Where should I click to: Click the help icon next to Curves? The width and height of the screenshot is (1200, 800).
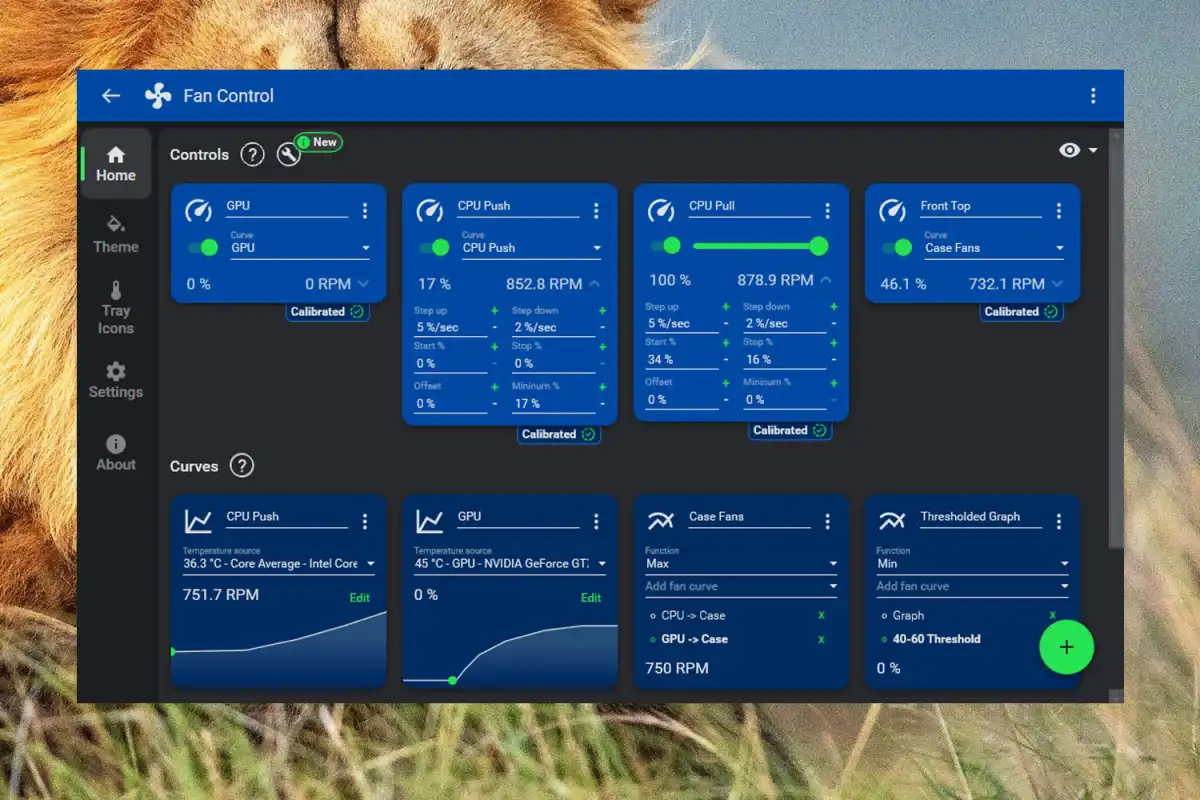pos(241,465)
